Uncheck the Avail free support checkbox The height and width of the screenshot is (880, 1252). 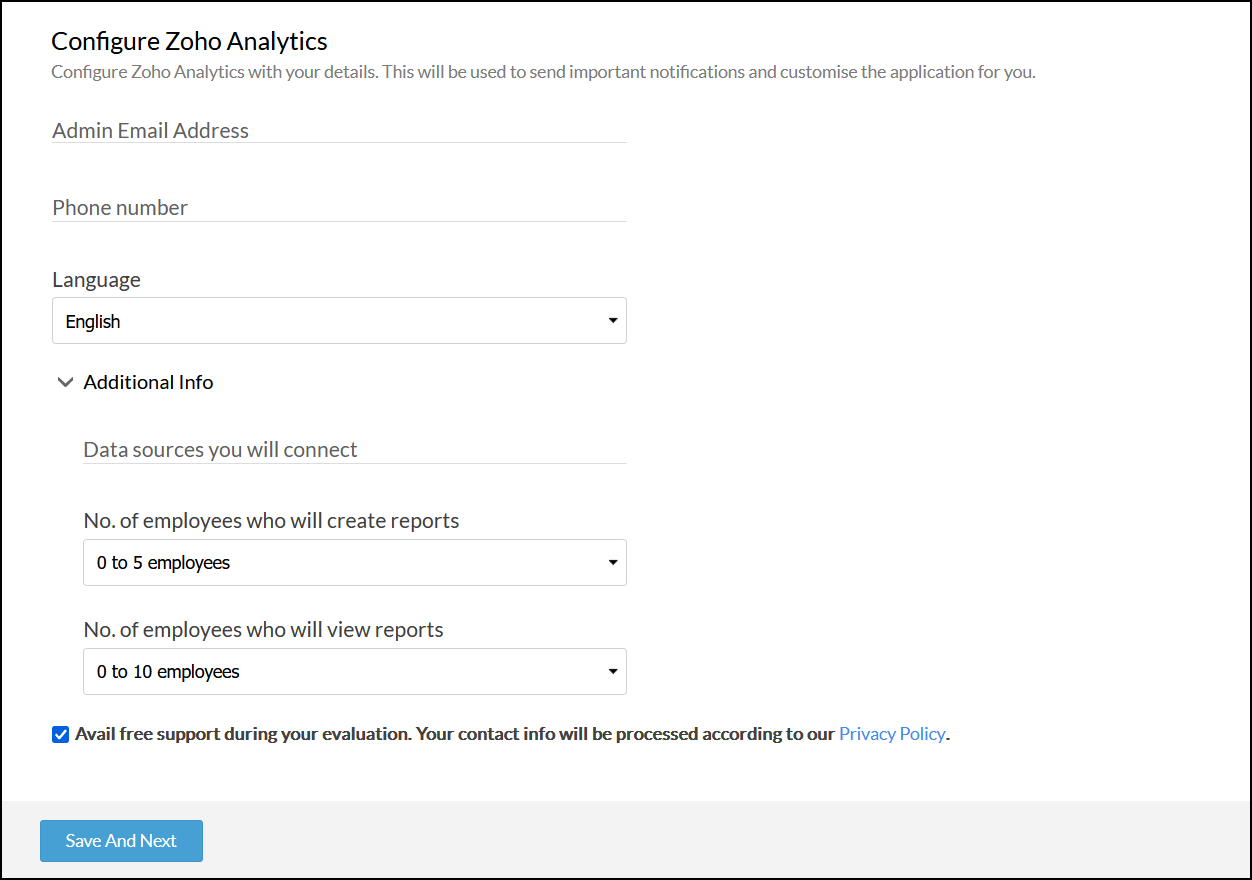pos(60,734)
